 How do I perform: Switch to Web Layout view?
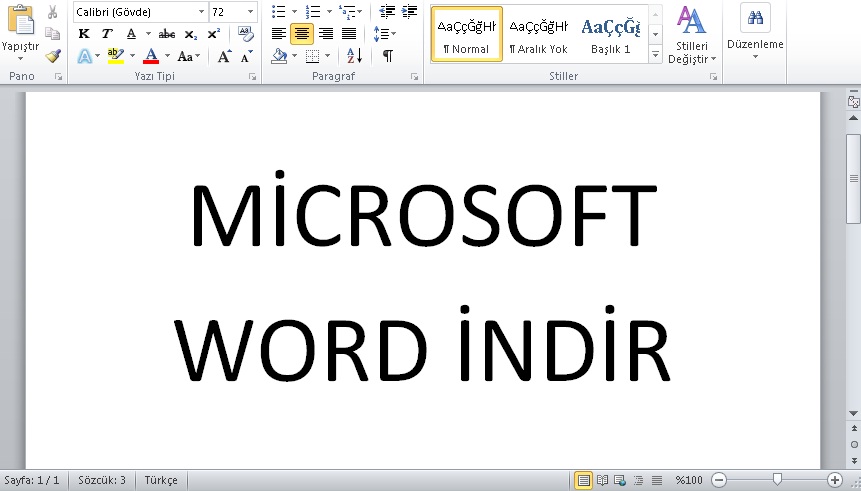click(x=620, y=481)
